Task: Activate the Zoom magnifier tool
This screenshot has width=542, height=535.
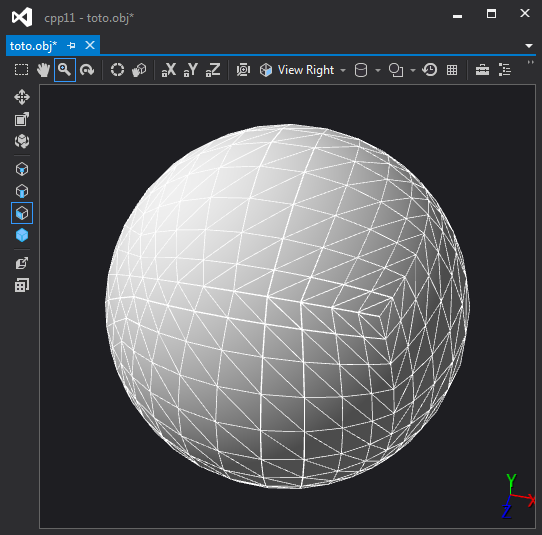Action: pos(65,70)
